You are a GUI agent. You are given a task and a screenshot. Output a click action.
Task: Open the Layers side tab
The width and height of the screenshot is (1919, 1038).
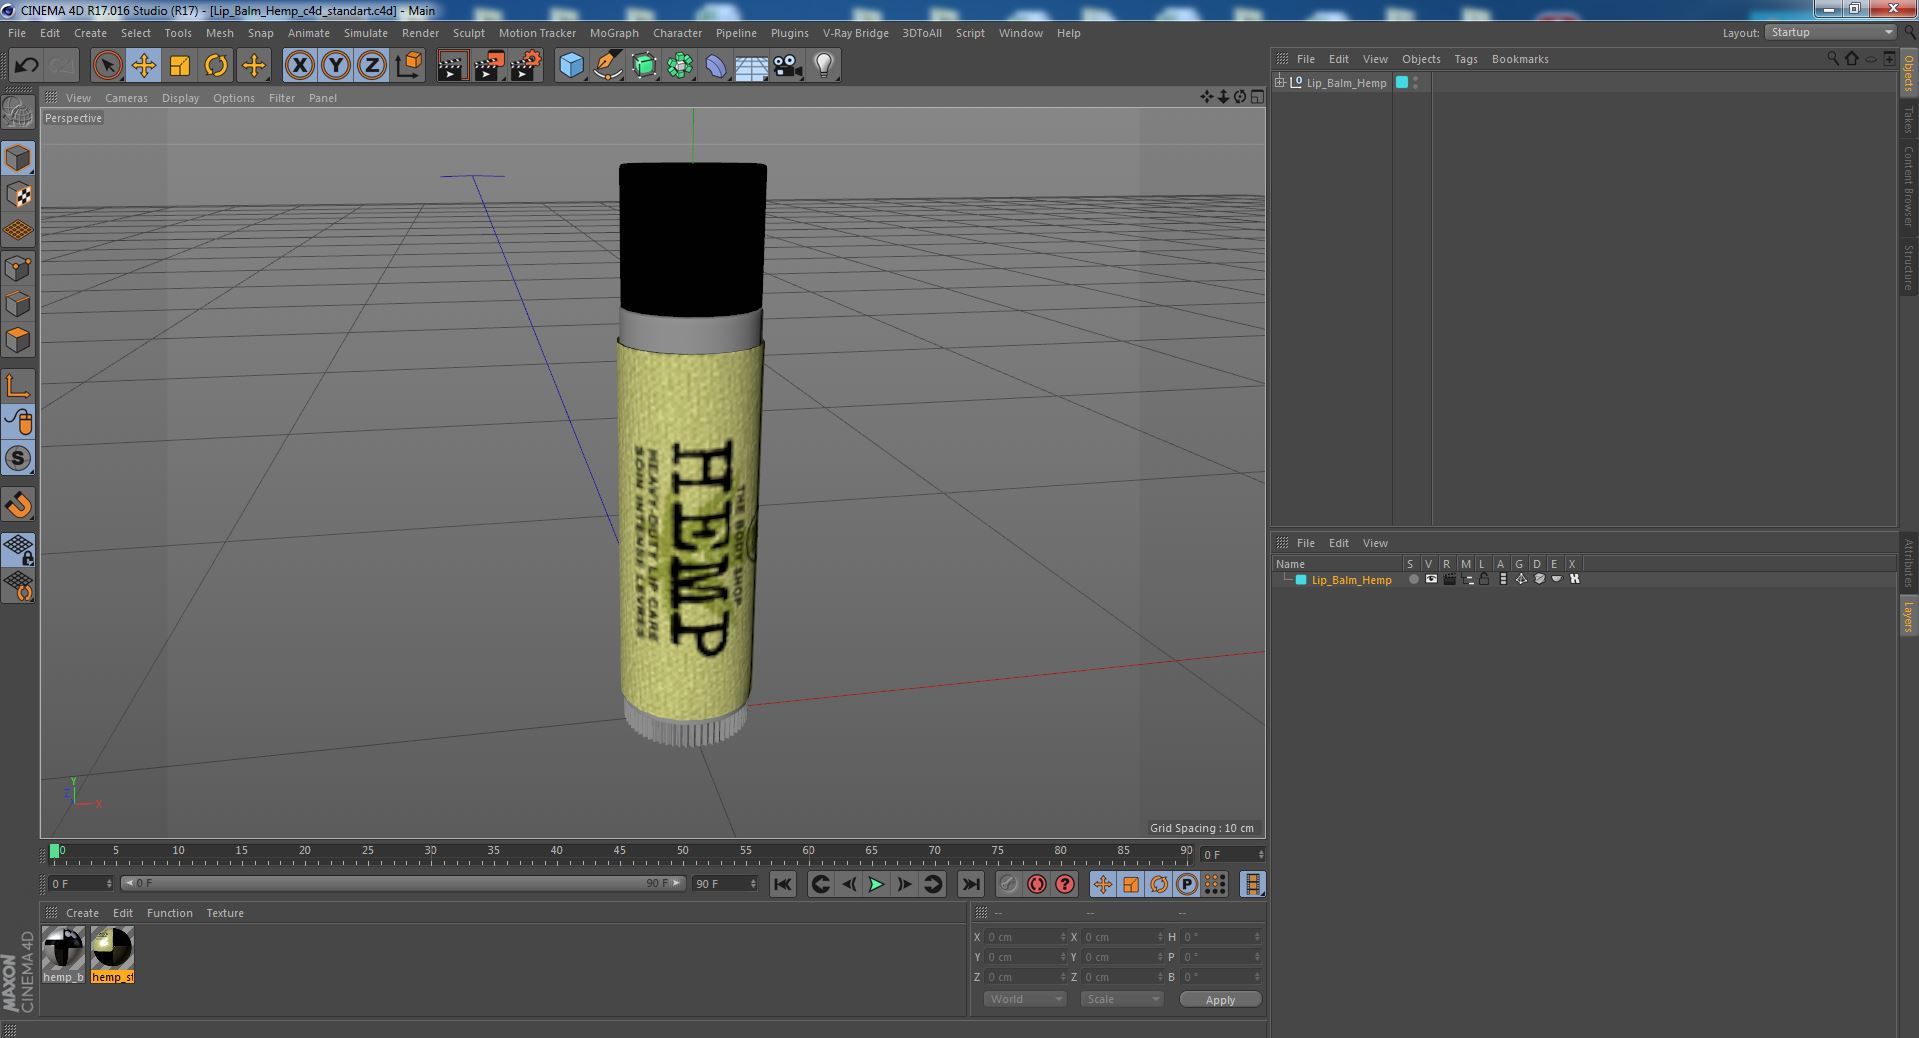point(1908,617)
